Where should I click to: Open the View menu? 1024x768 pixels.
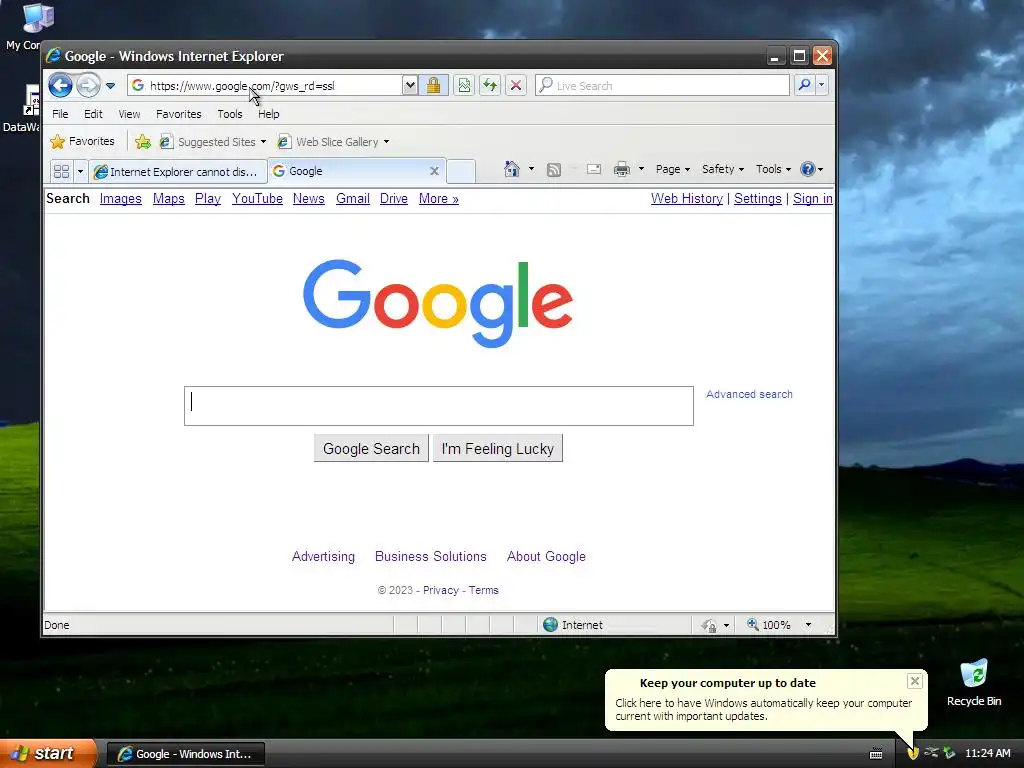click(x=129, y=114)
